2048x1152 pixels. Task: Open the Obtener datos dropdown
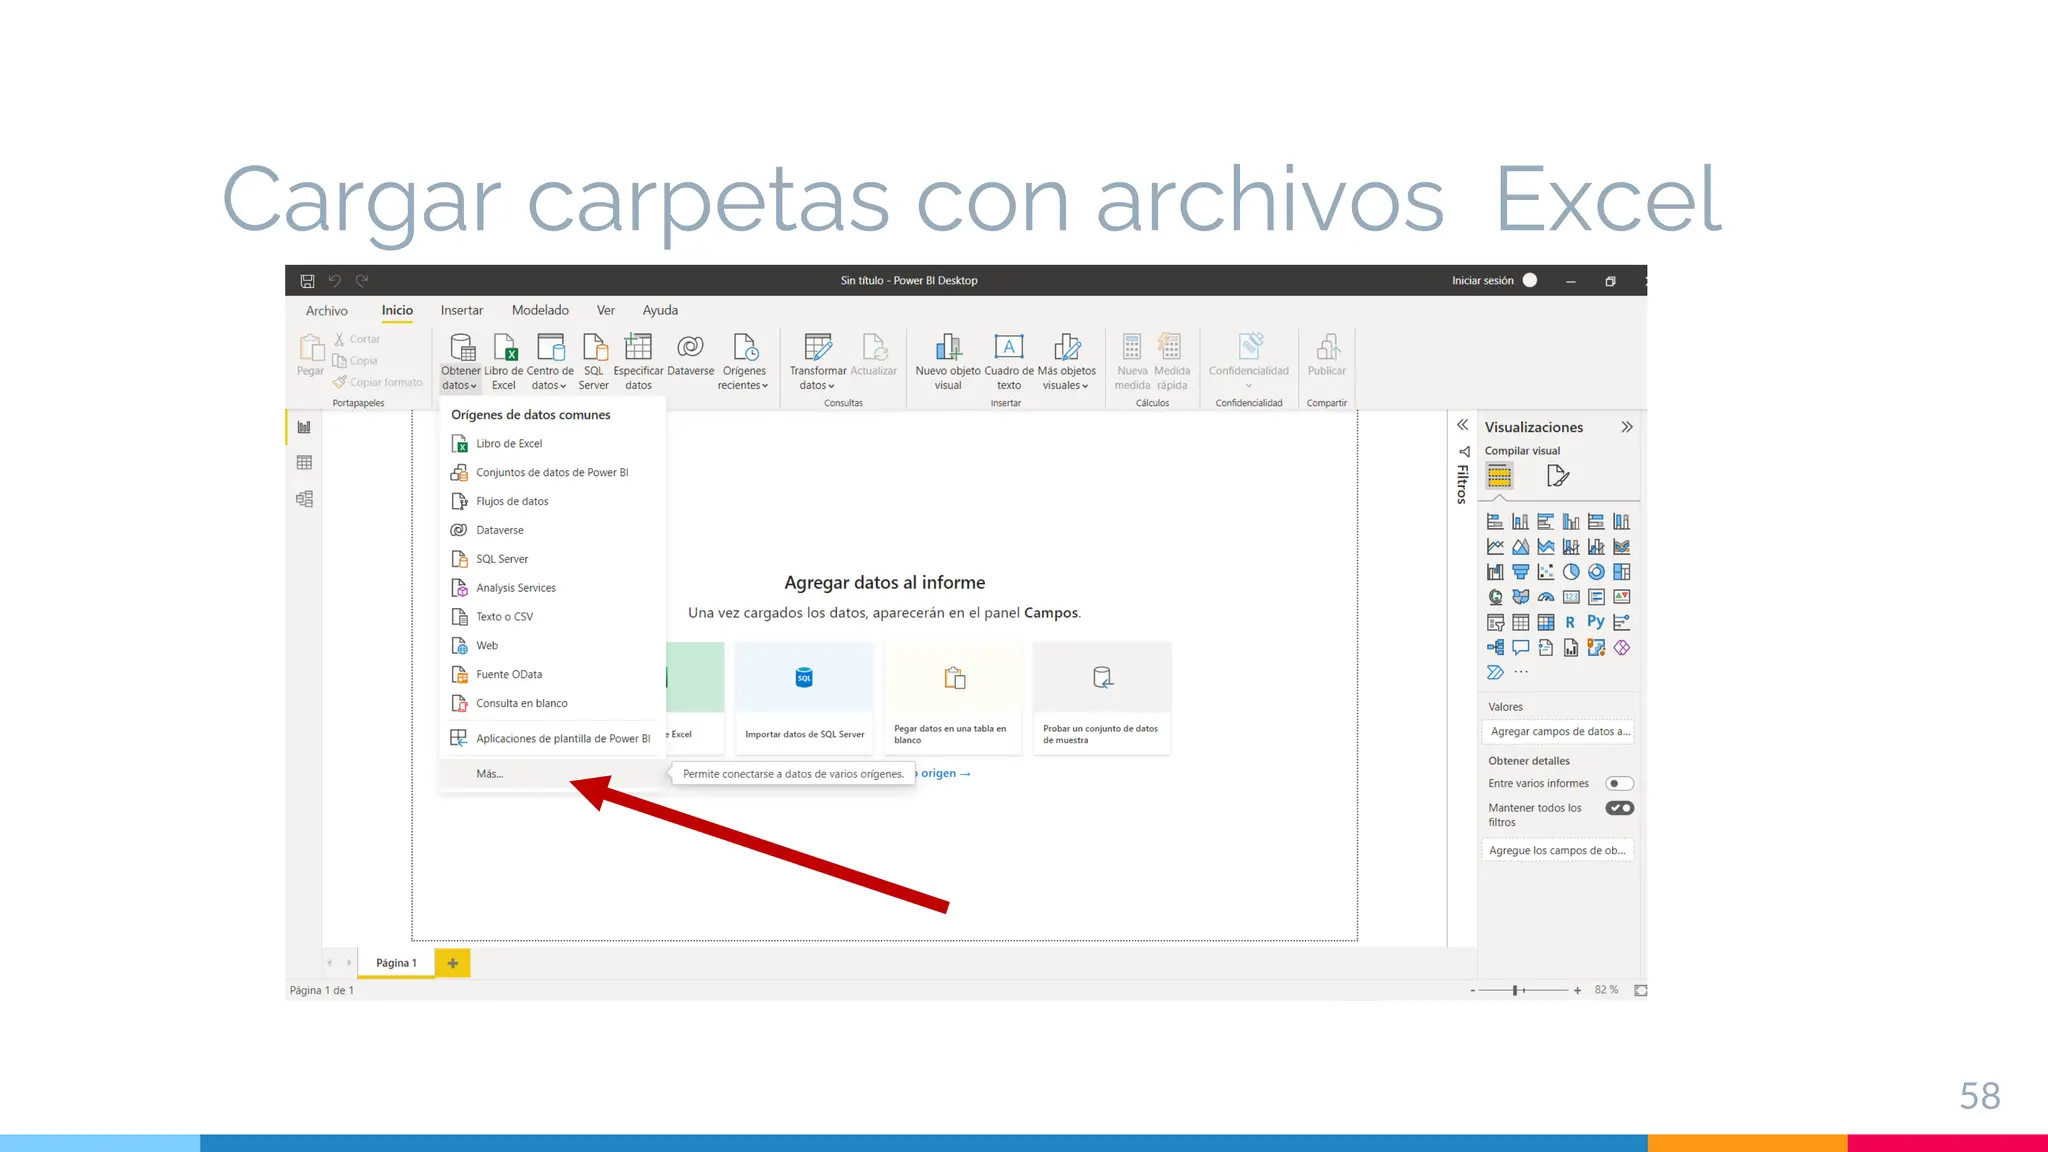pos(461,362)
